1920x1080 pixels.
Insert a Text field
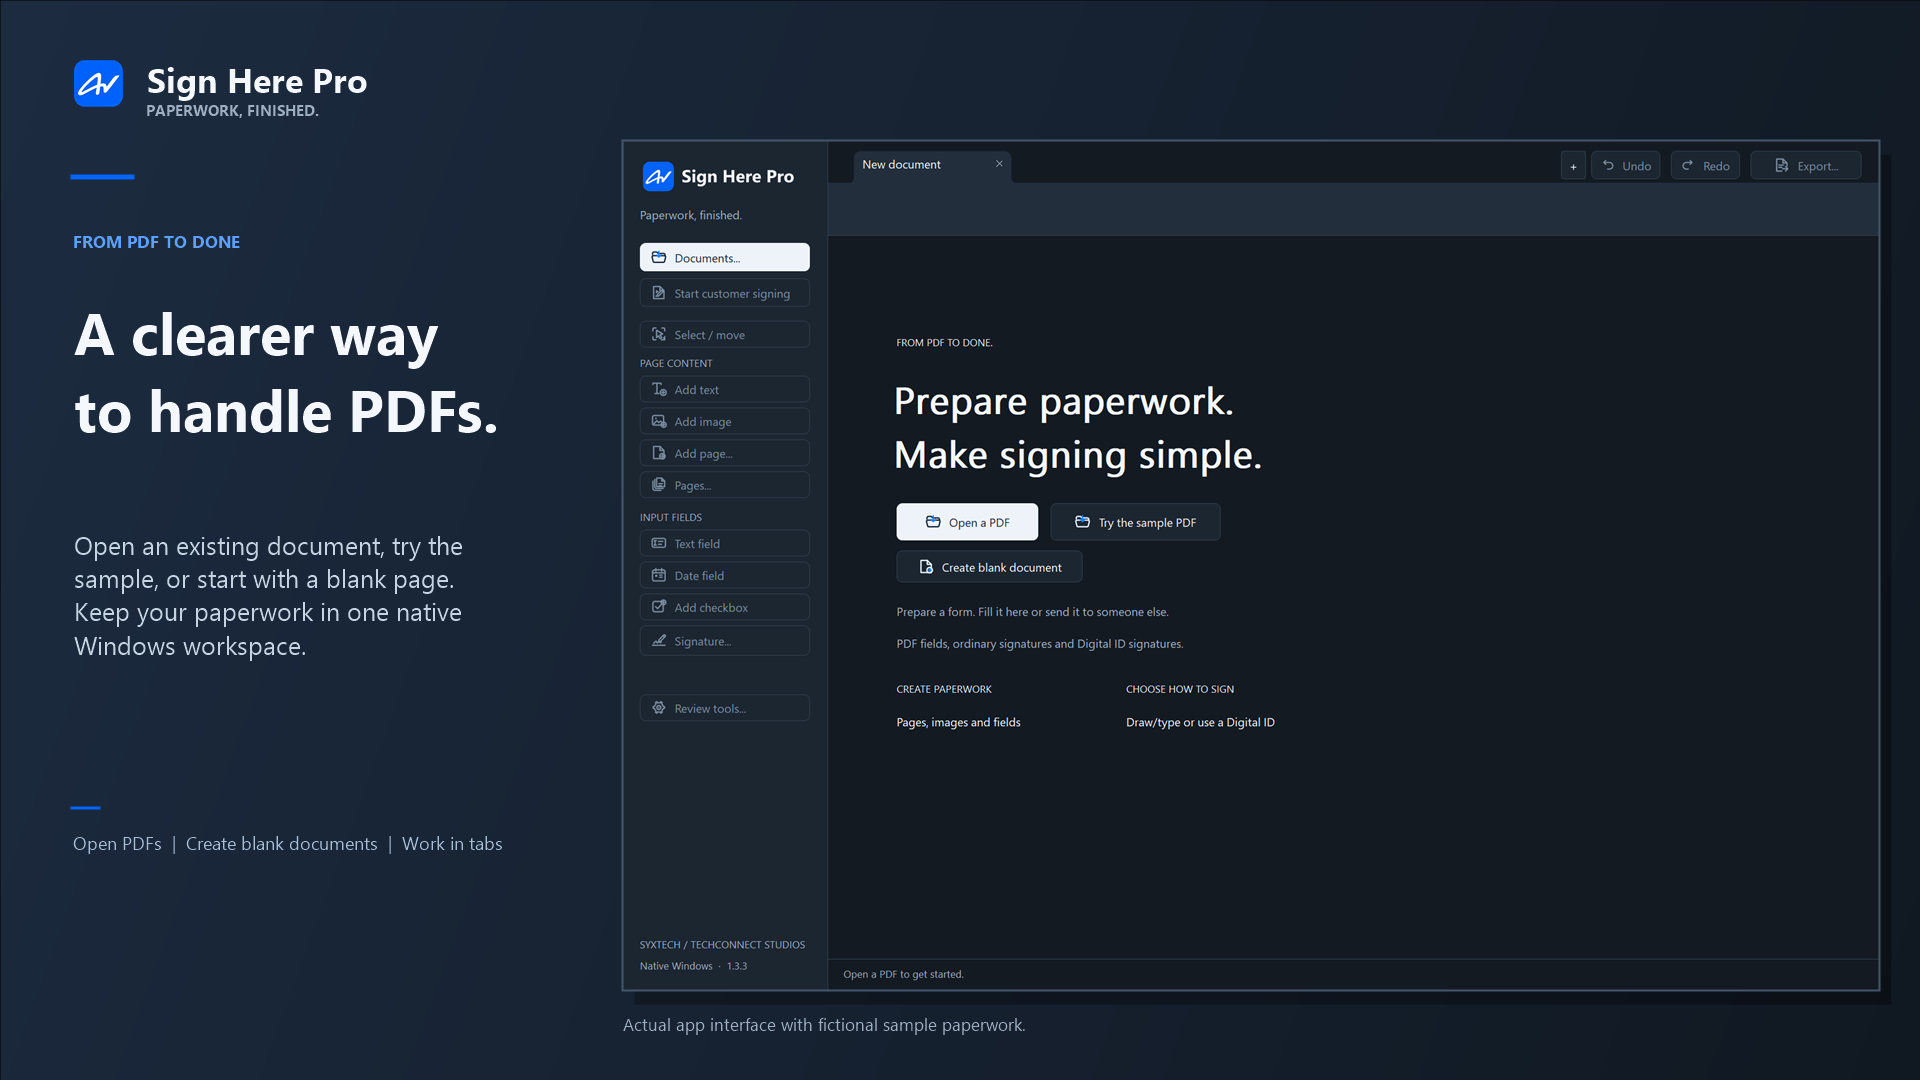pos(724,543)
